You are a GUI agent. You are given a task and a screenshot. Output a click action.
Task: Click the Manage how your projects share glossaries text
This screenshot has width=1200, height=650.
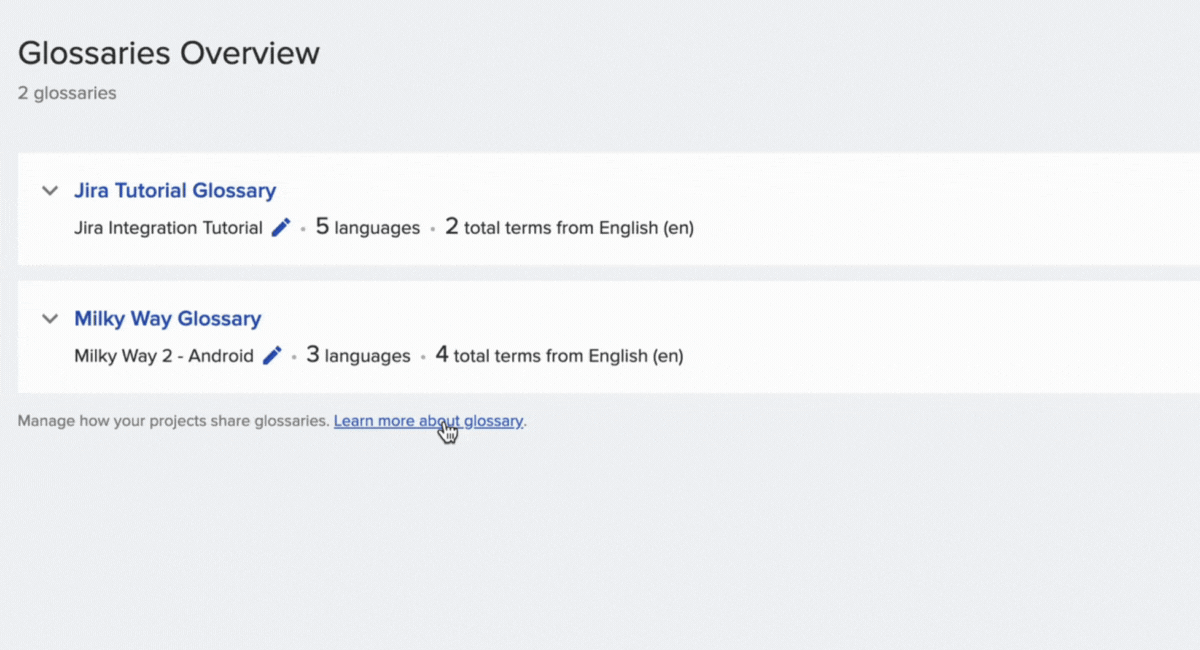[173, 421]
